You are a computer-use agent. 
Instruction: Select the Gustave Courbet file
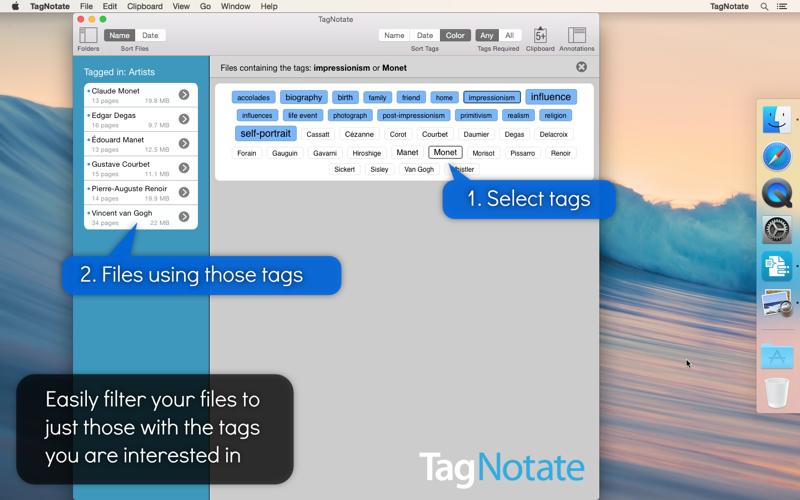point(141,168)
